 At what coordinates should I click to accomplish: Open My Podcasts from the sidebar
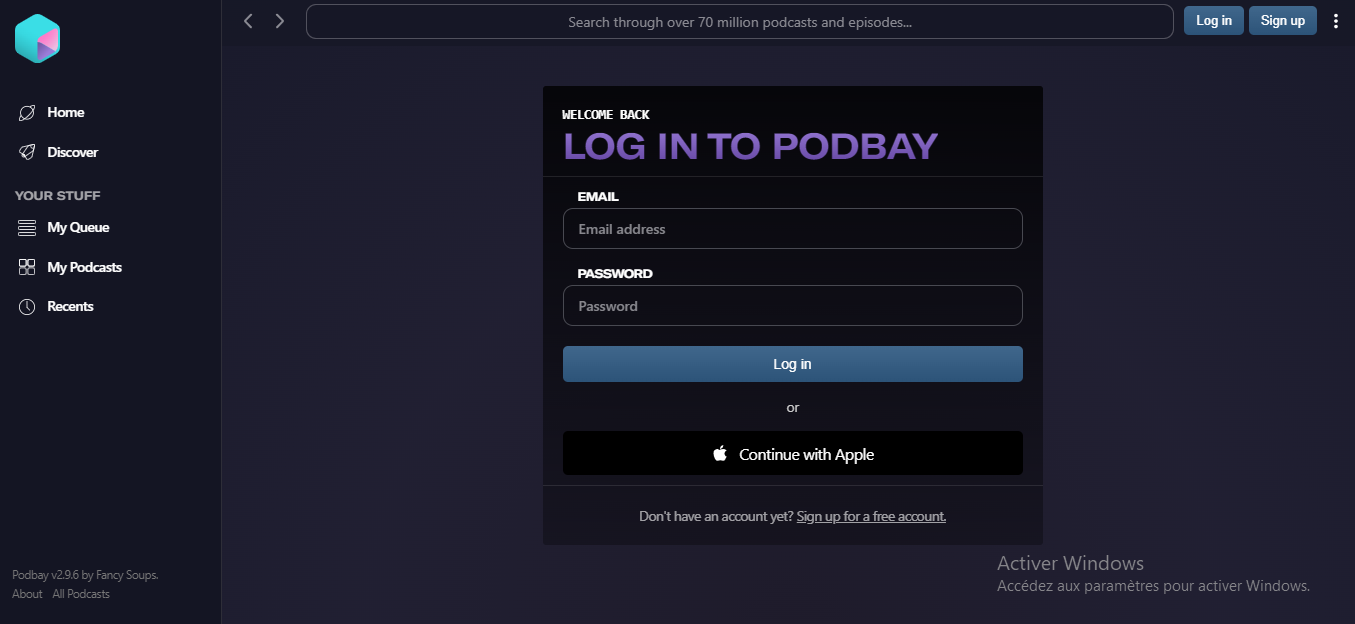[84, 267]
